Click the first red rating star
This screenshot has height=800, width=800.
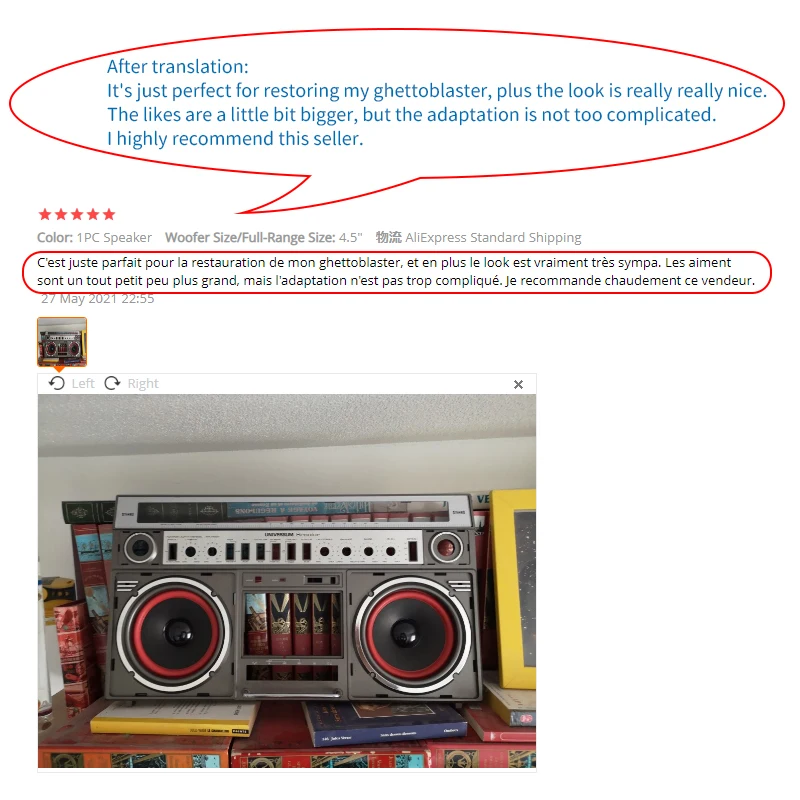(45, 214)
